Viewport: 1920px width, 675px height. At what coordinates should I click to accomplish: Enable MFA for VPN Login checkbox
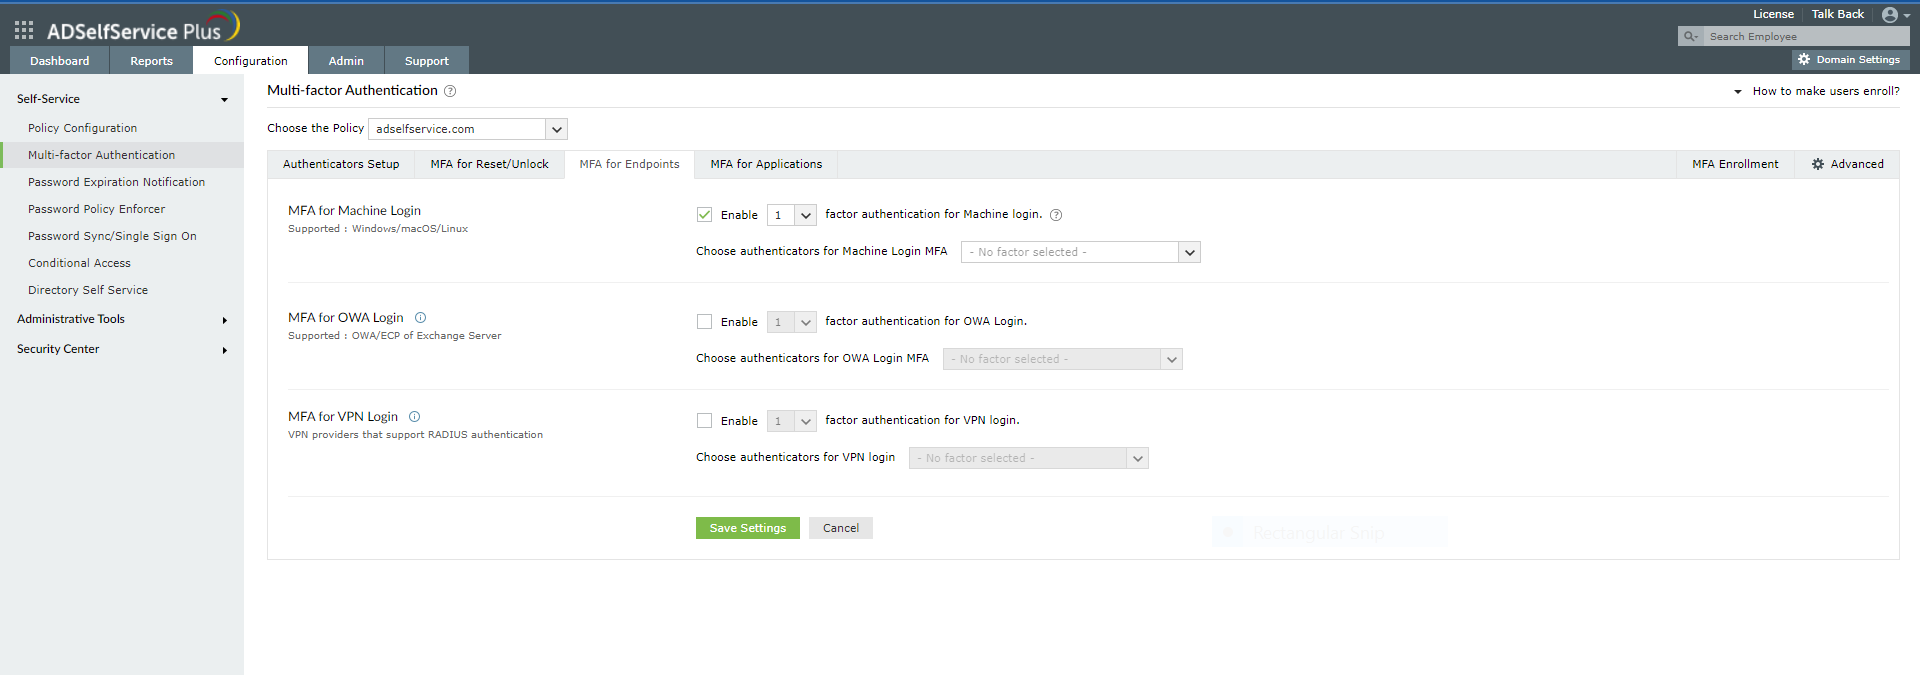705,421
